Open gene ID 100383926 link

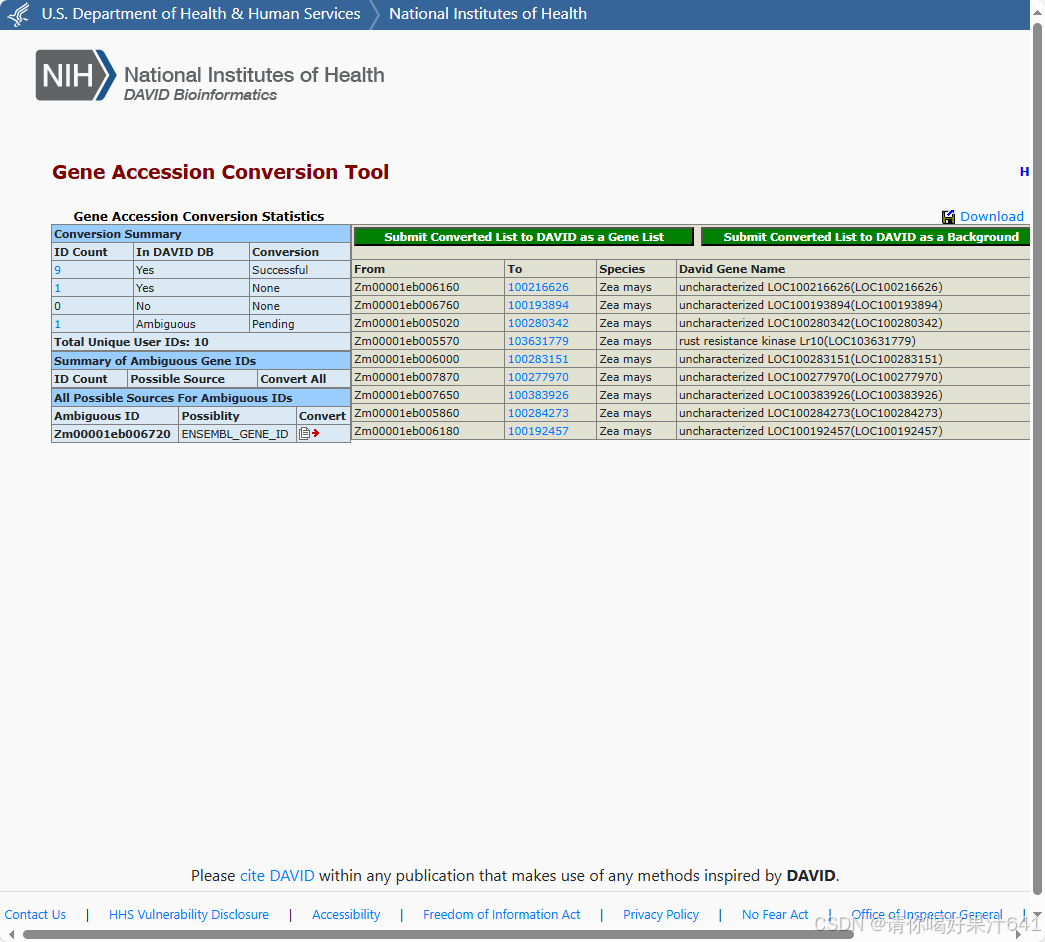pos(538,395)
